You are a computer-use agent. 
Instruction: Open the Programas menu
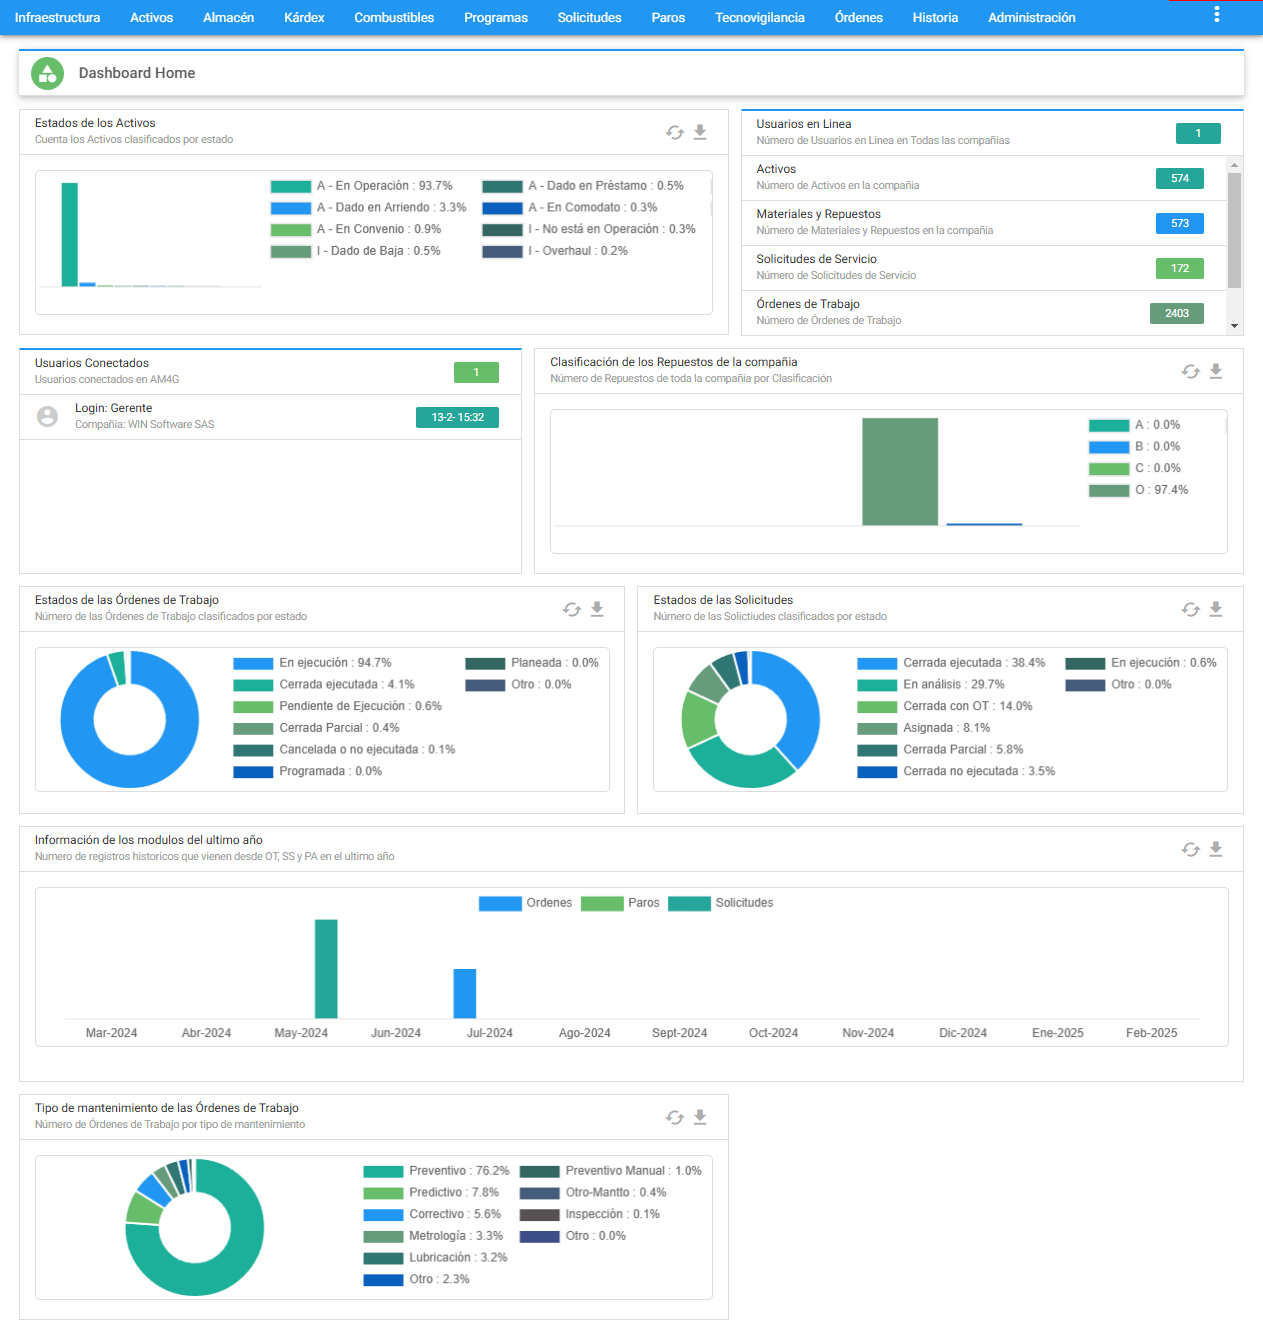[495, 18]
